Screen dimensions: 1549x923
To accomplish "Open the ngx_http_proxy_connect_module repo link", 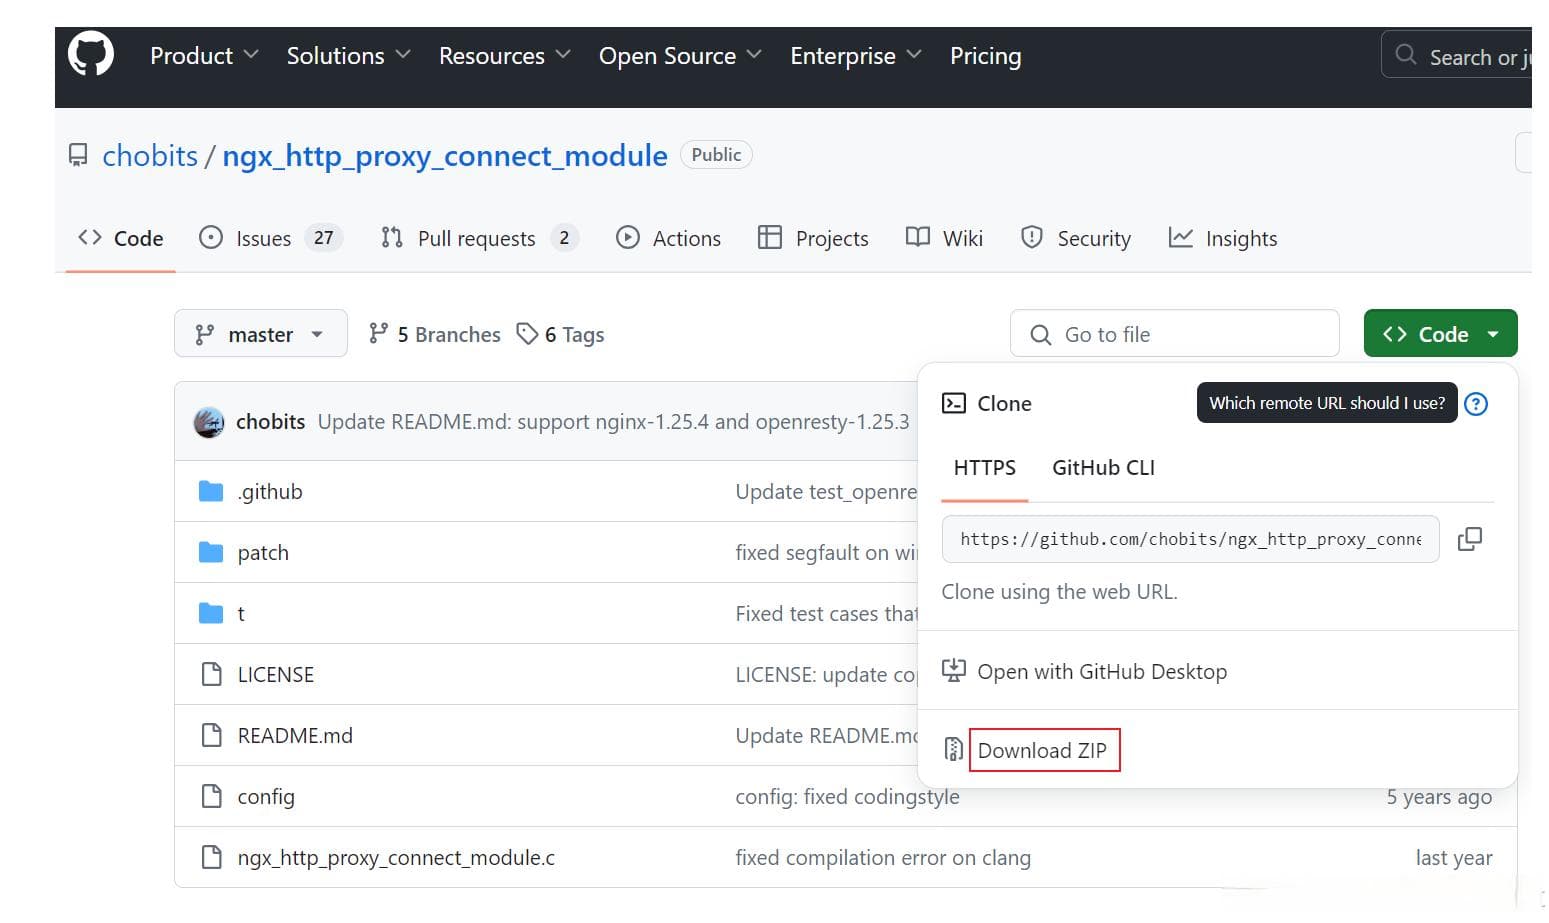I will pyautogui.click(x=445, y=156).
